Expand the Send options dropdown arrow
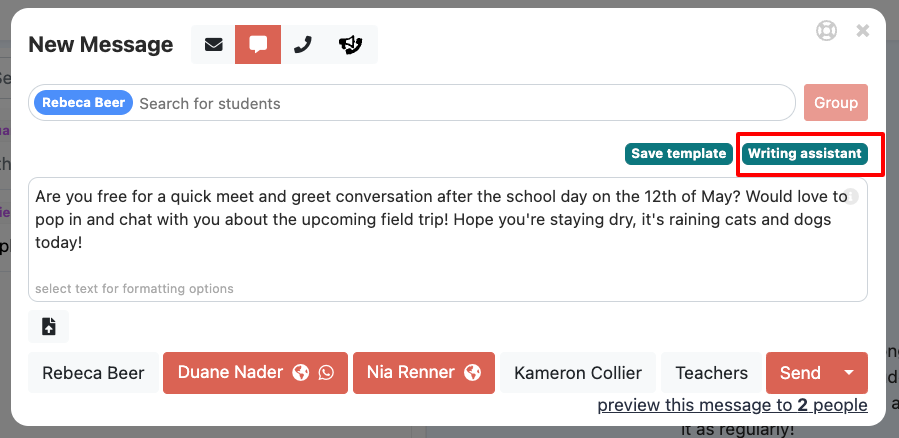Screen dimensions: 899x438 [x=849, y=373]
